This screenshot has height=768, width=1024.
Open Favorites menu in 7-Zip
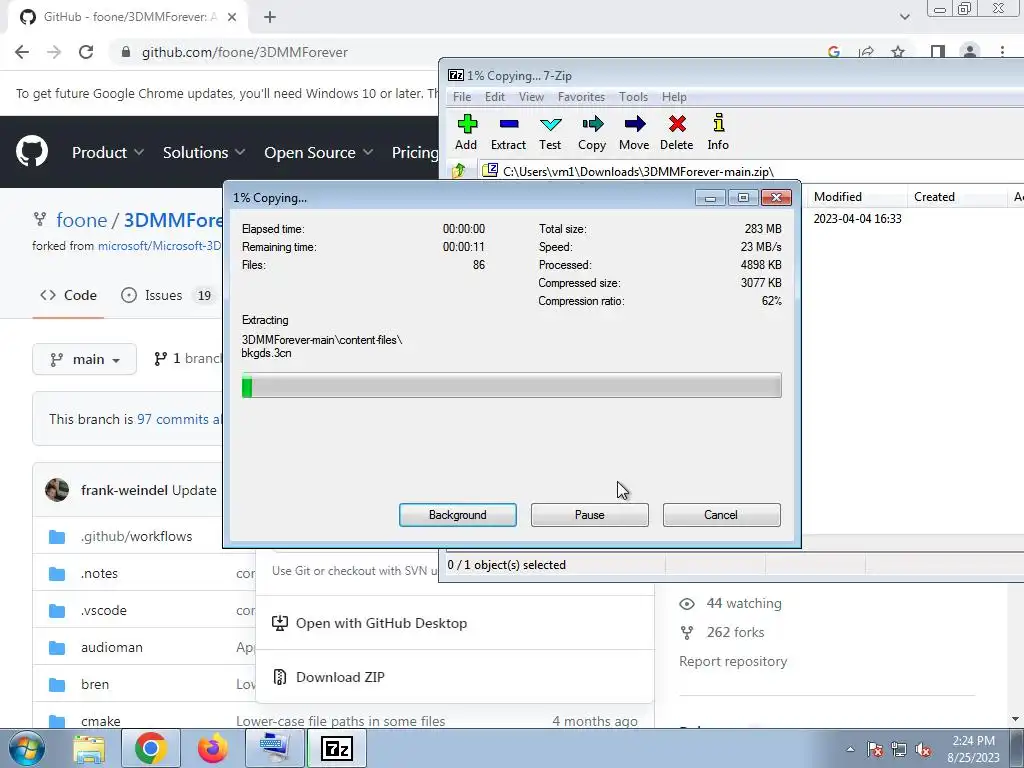click(x=581, y=97)
